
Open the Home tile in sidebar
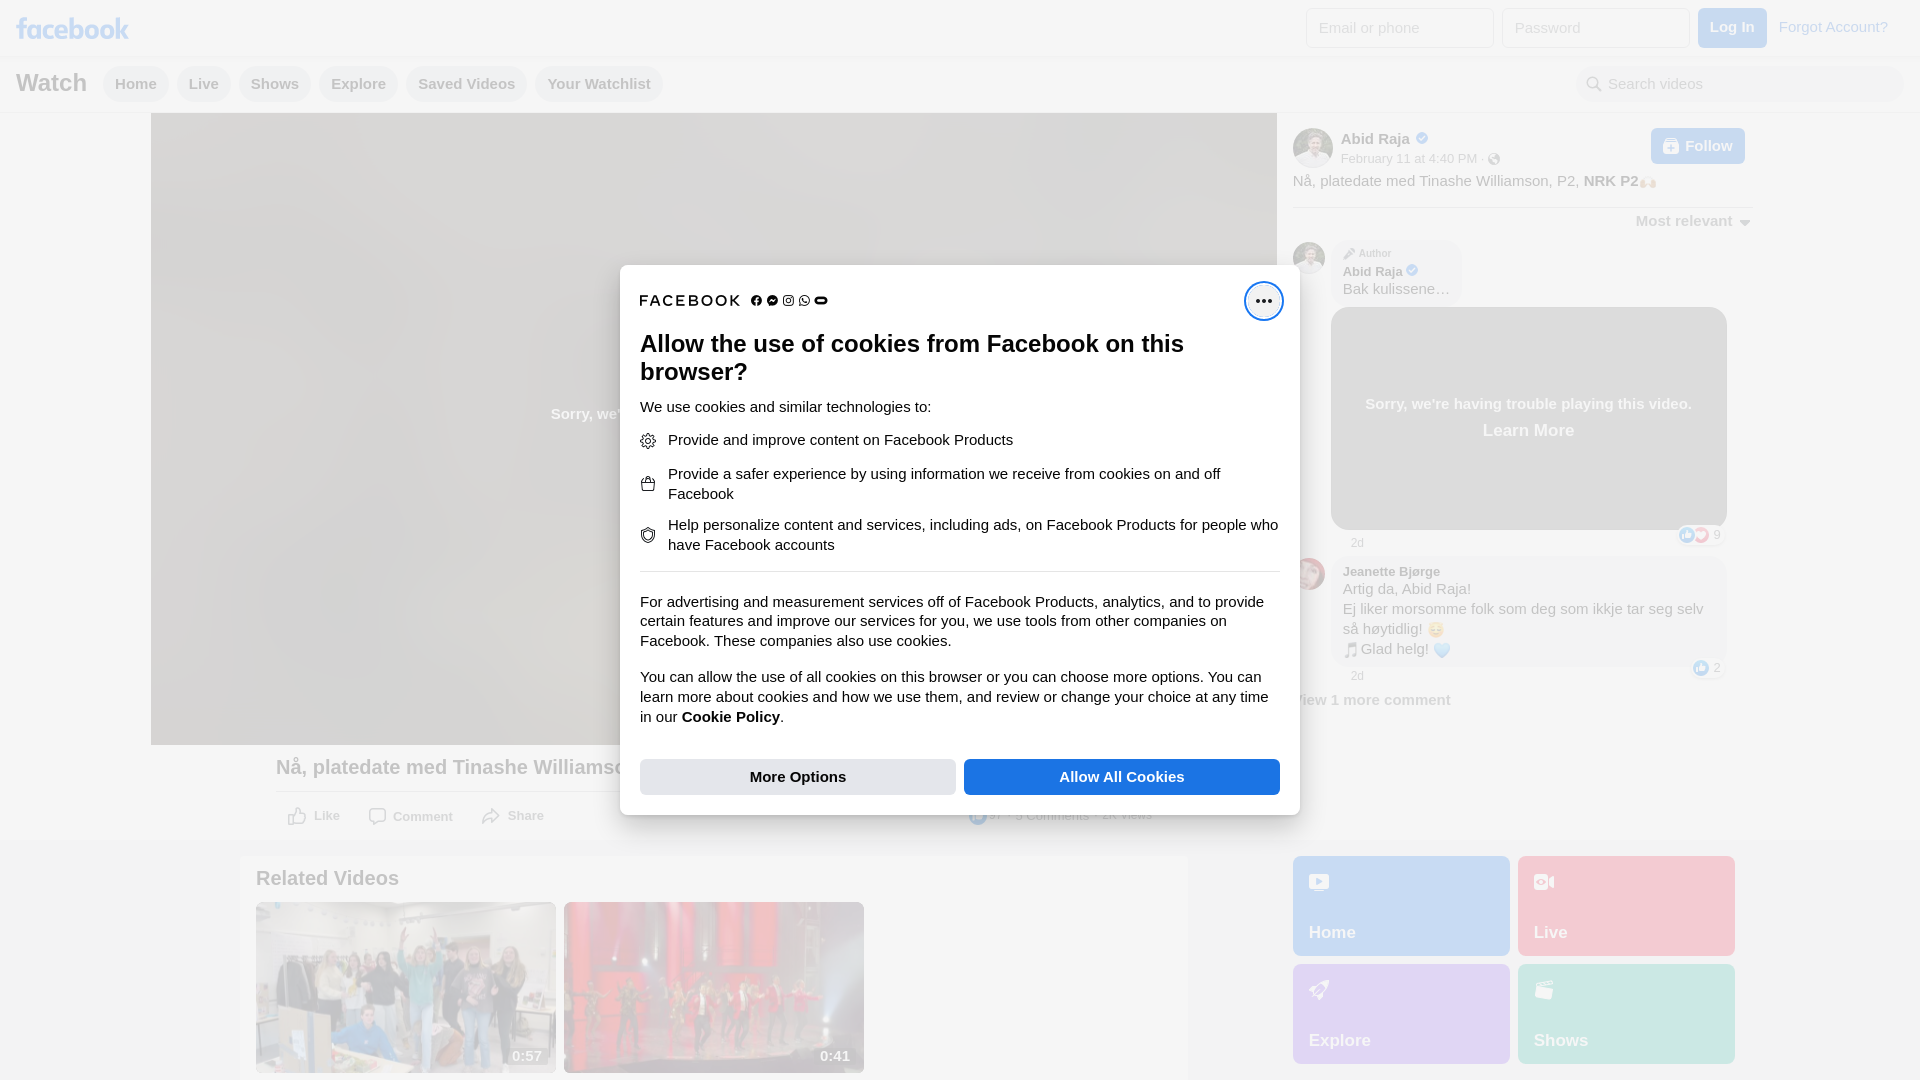click(x=1401, y=906)
